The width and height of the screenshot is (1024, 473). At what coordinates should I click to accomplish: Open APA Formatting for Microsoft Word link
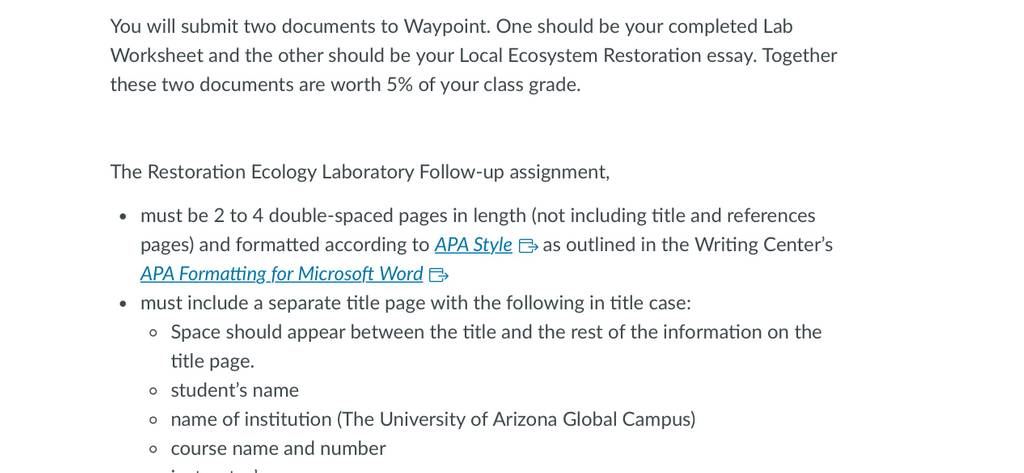pos(281,274)
